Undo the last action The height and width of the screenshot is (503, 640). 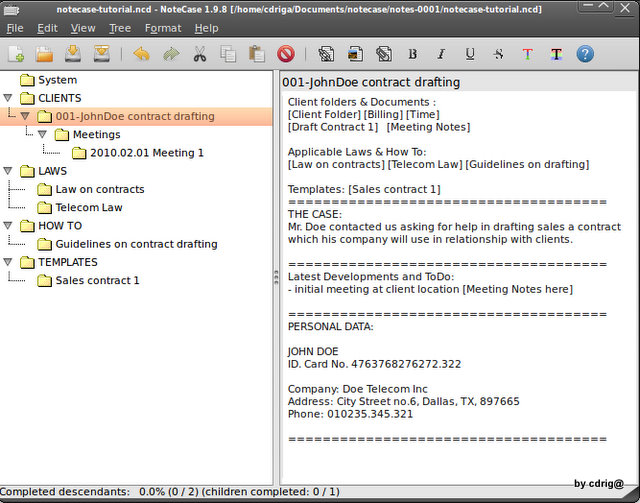coord(142,54)
